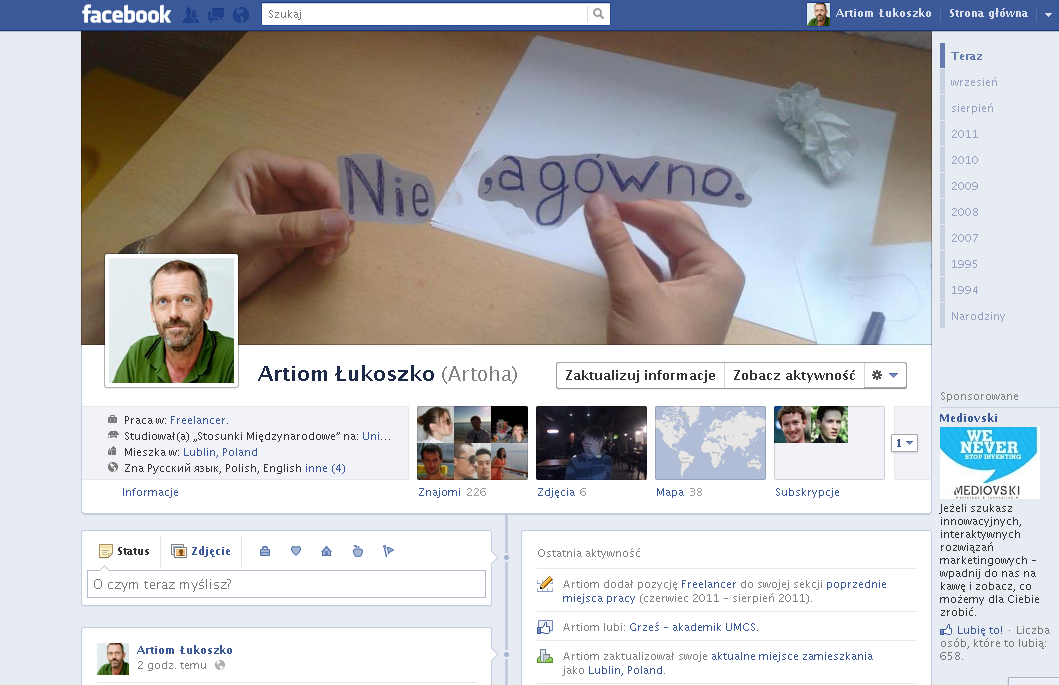
Task: Jump to 2011 in the timeline
Action: [x=964, y=134]
